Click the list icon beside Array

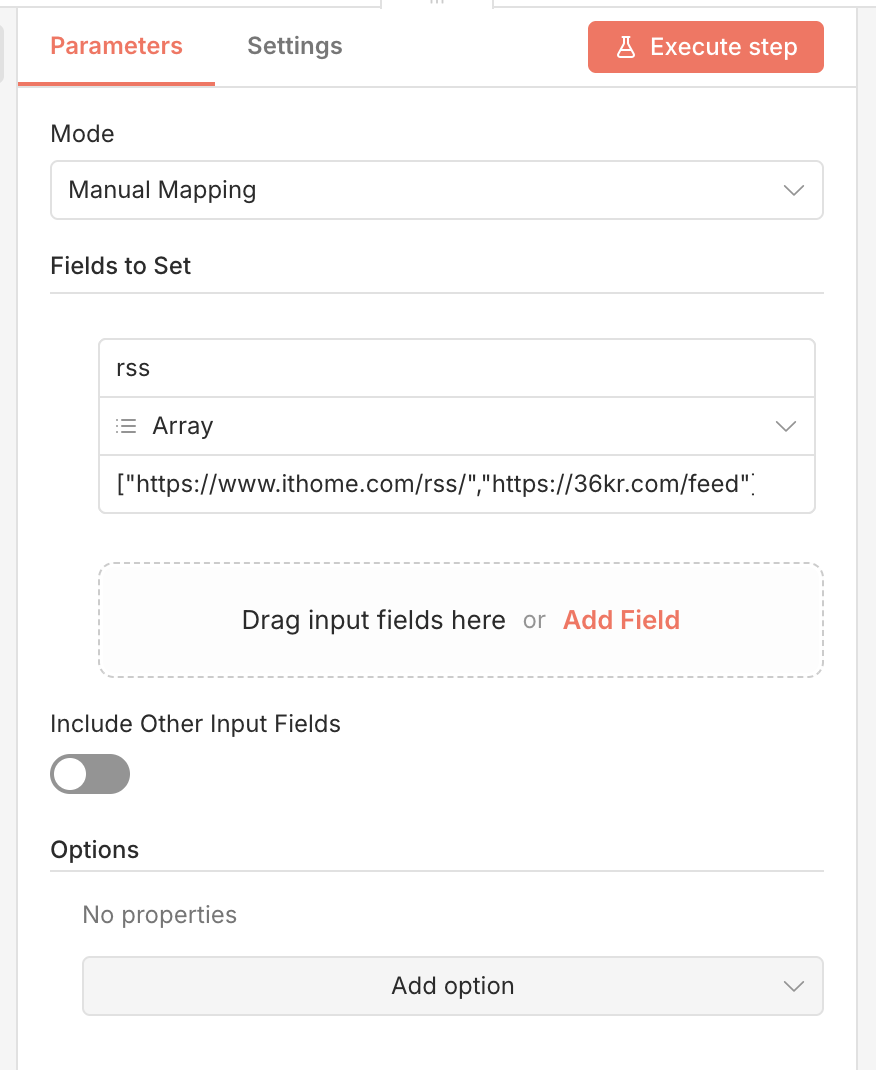tap(126, 426)
